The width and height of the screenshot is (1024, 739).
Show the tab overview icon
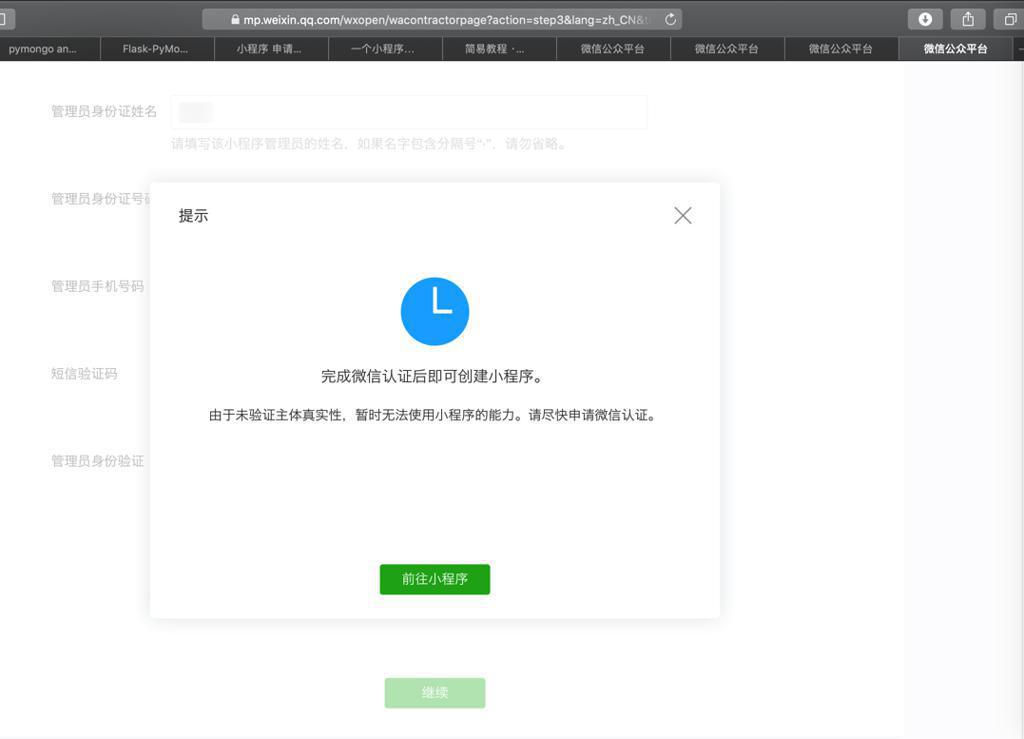(x=1010, y=20)
